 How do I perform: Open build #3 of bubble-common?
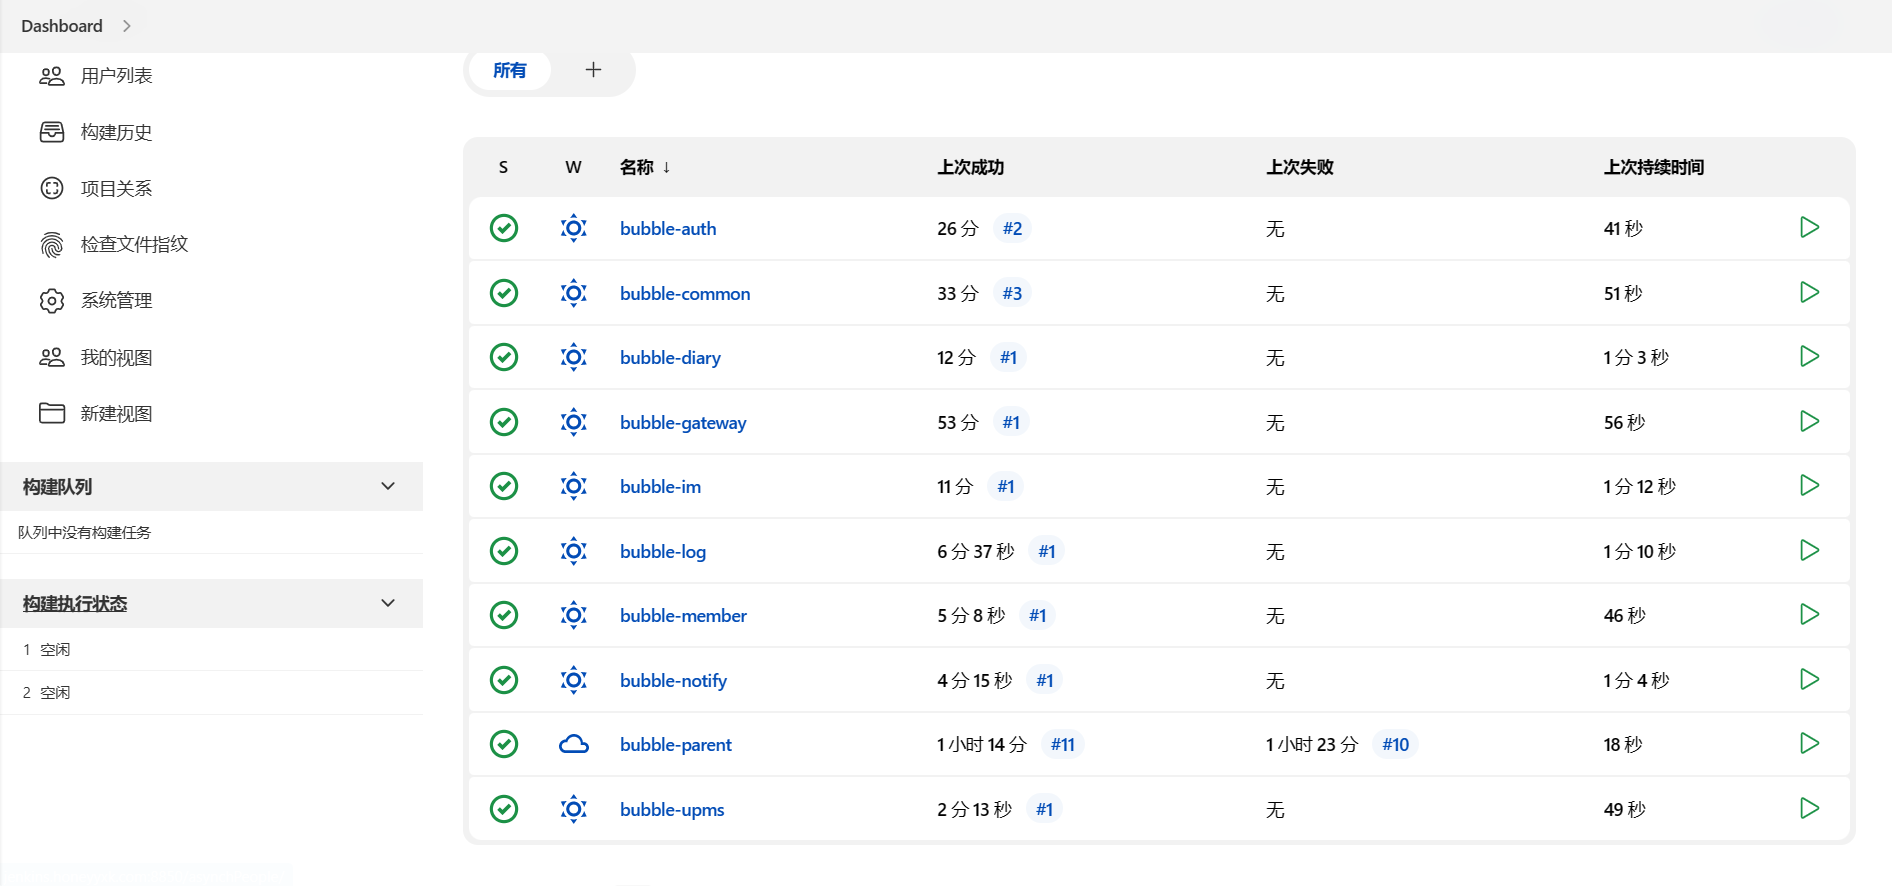point(1012,293)
